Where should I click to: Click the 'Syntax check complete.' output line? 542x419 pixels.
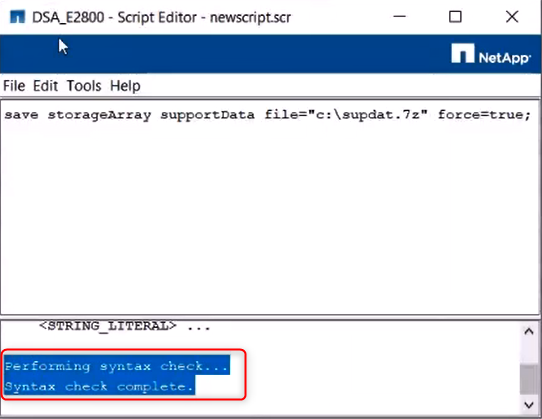(100, 386)
